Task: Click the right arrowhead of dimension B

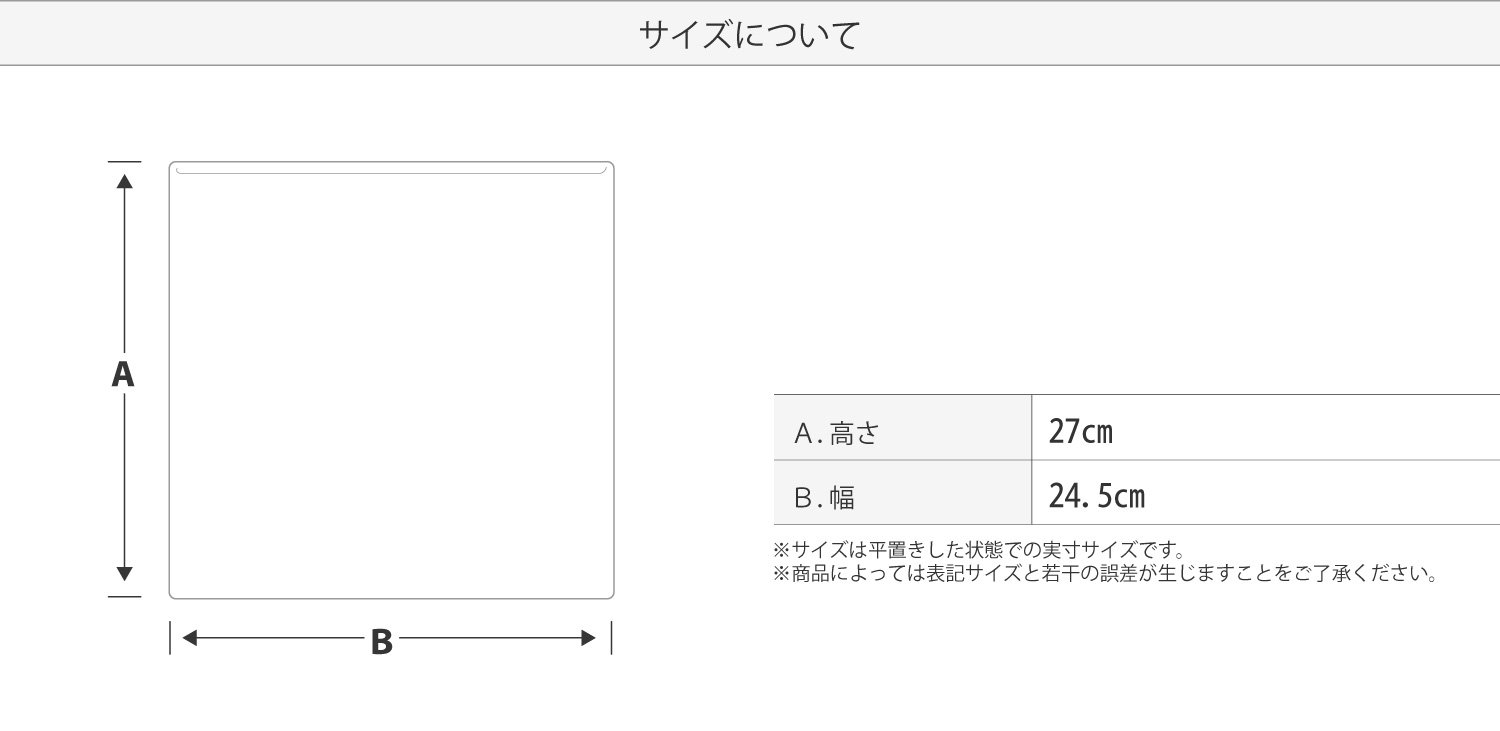Action: coord(588,638)
